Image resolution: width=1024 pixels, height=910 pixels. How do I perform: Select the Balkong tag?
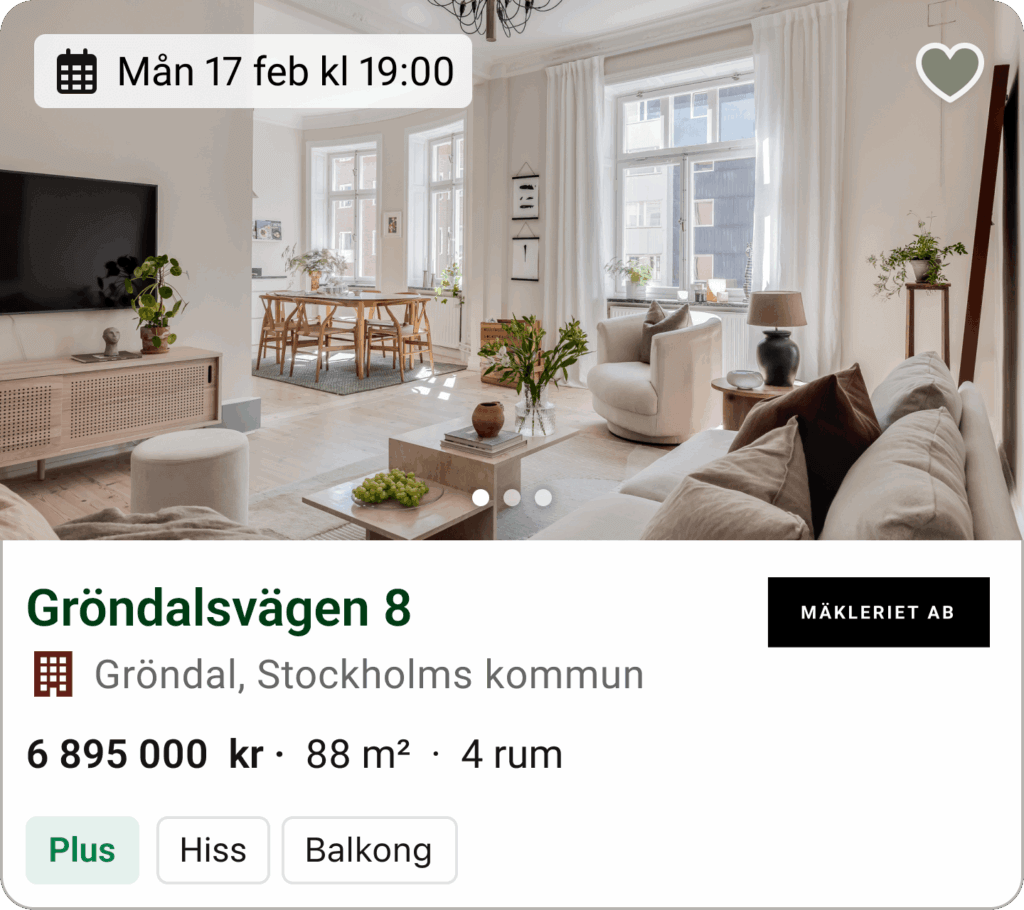[369, 850]
